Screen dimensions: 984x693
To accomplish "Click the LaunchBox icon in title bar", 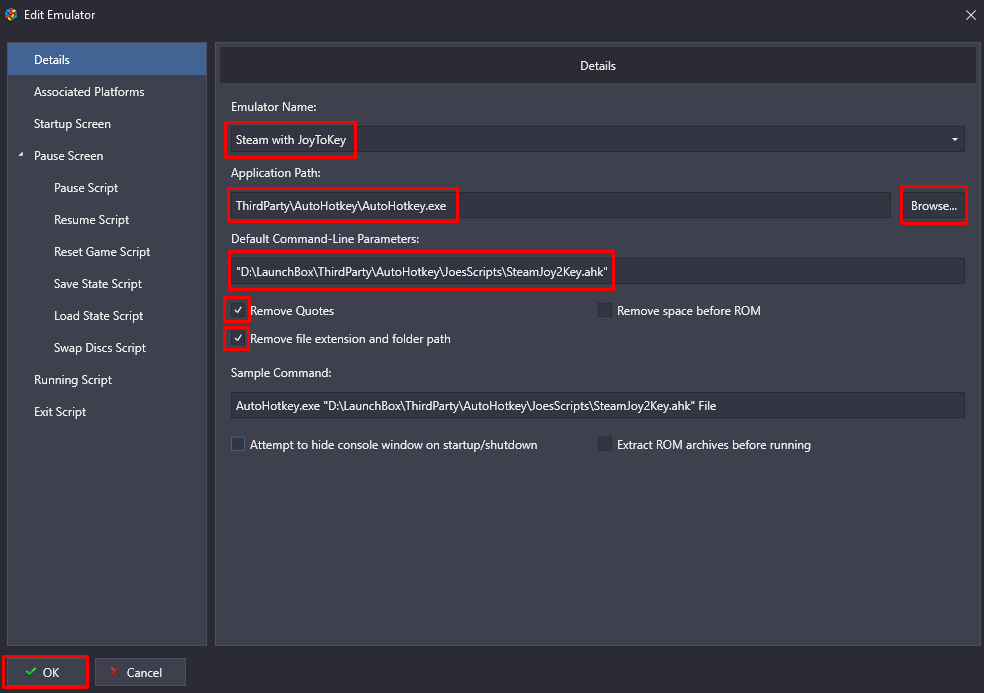I will pyautogui.click(x=11, y=14).
